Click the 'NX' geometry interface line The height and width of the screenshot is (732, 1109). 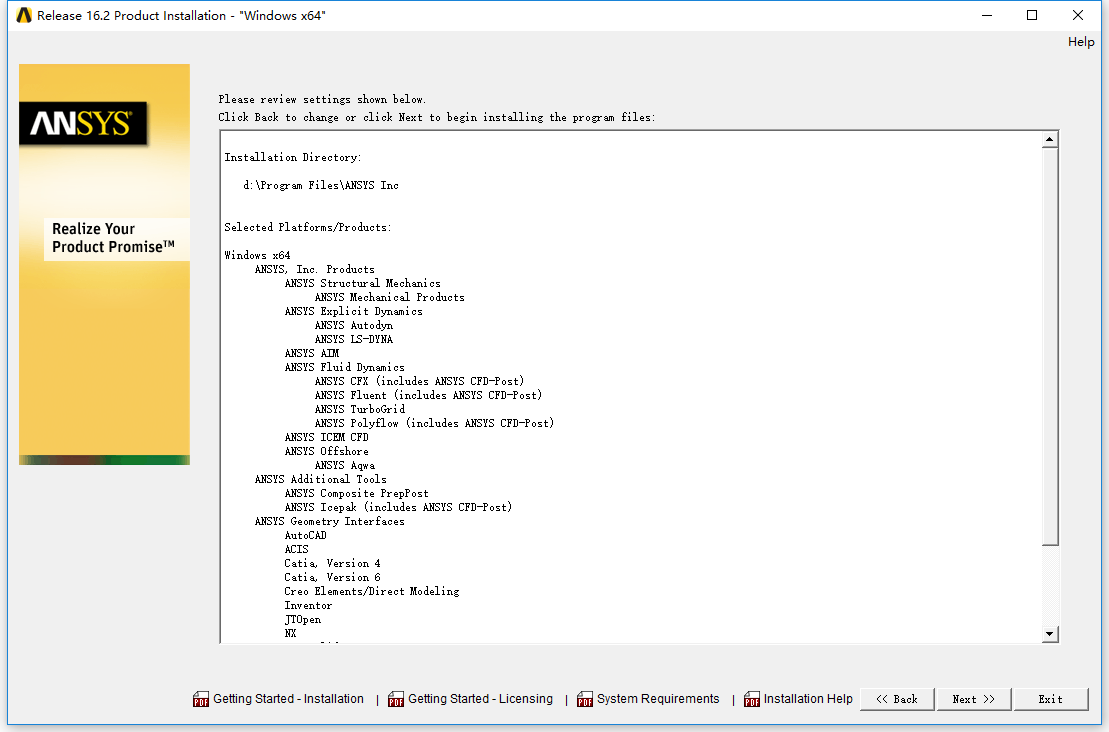click(291, 634)
